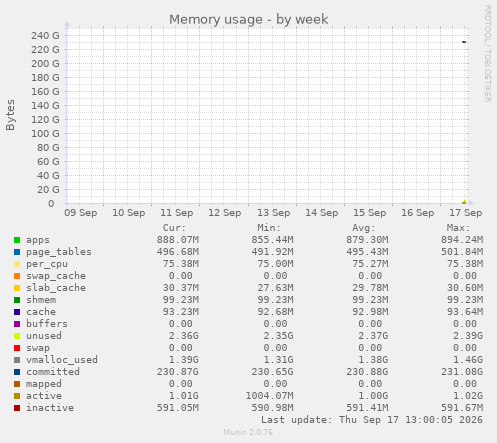Viewport: 497px width, 443px height.
Task: Click the dark red inactive swatch
Action: (17, 408)
